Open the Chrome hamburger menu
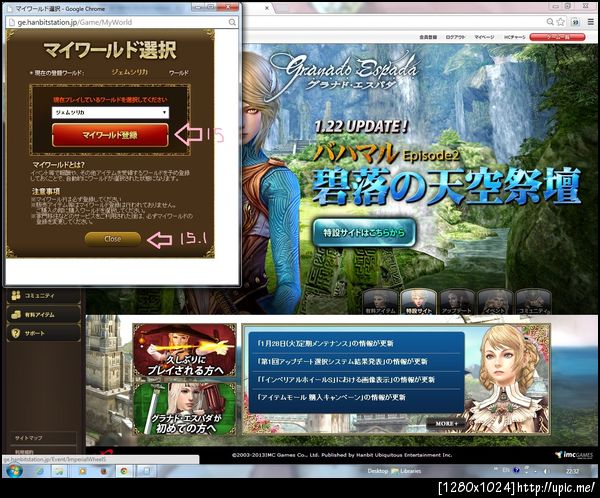 (590, 22)
